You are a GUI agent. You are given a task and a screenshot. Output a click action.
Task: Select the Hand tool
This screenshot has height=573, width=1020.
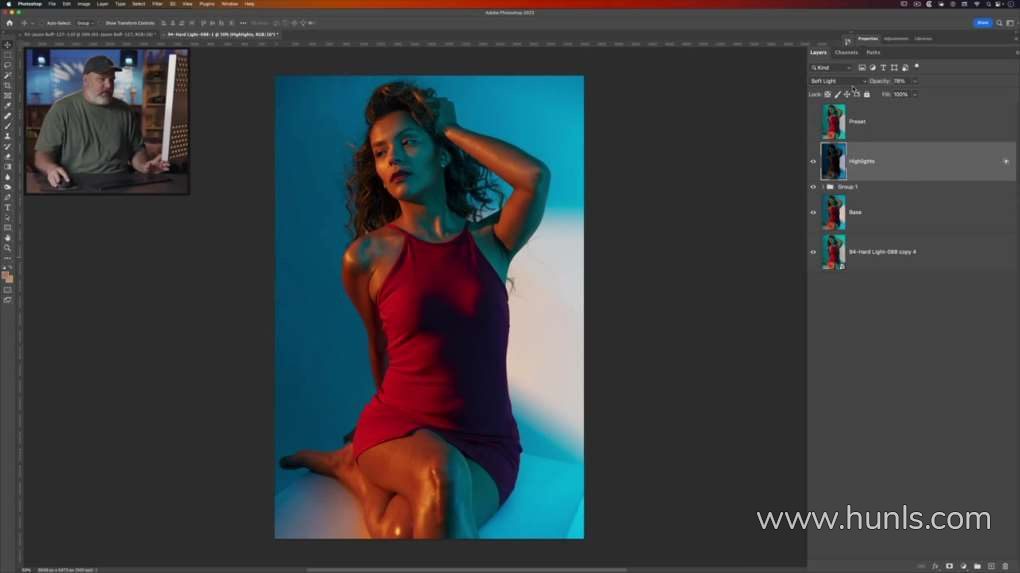7,238
